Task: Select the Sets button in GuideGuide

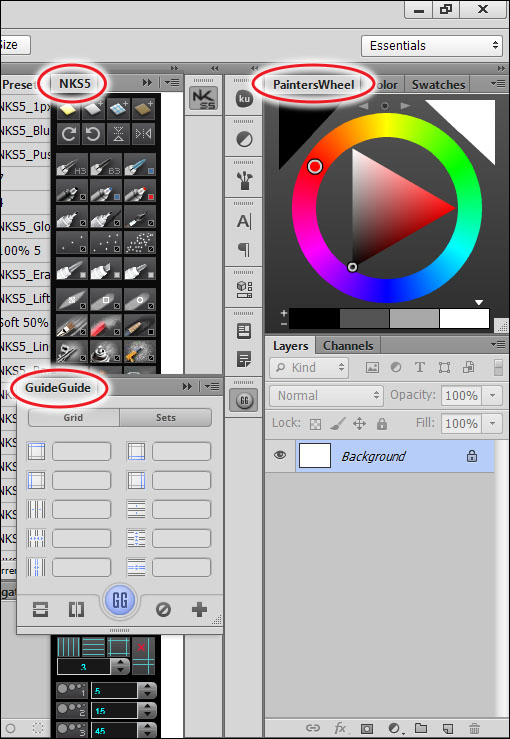Action: click(x=165, y=418)
